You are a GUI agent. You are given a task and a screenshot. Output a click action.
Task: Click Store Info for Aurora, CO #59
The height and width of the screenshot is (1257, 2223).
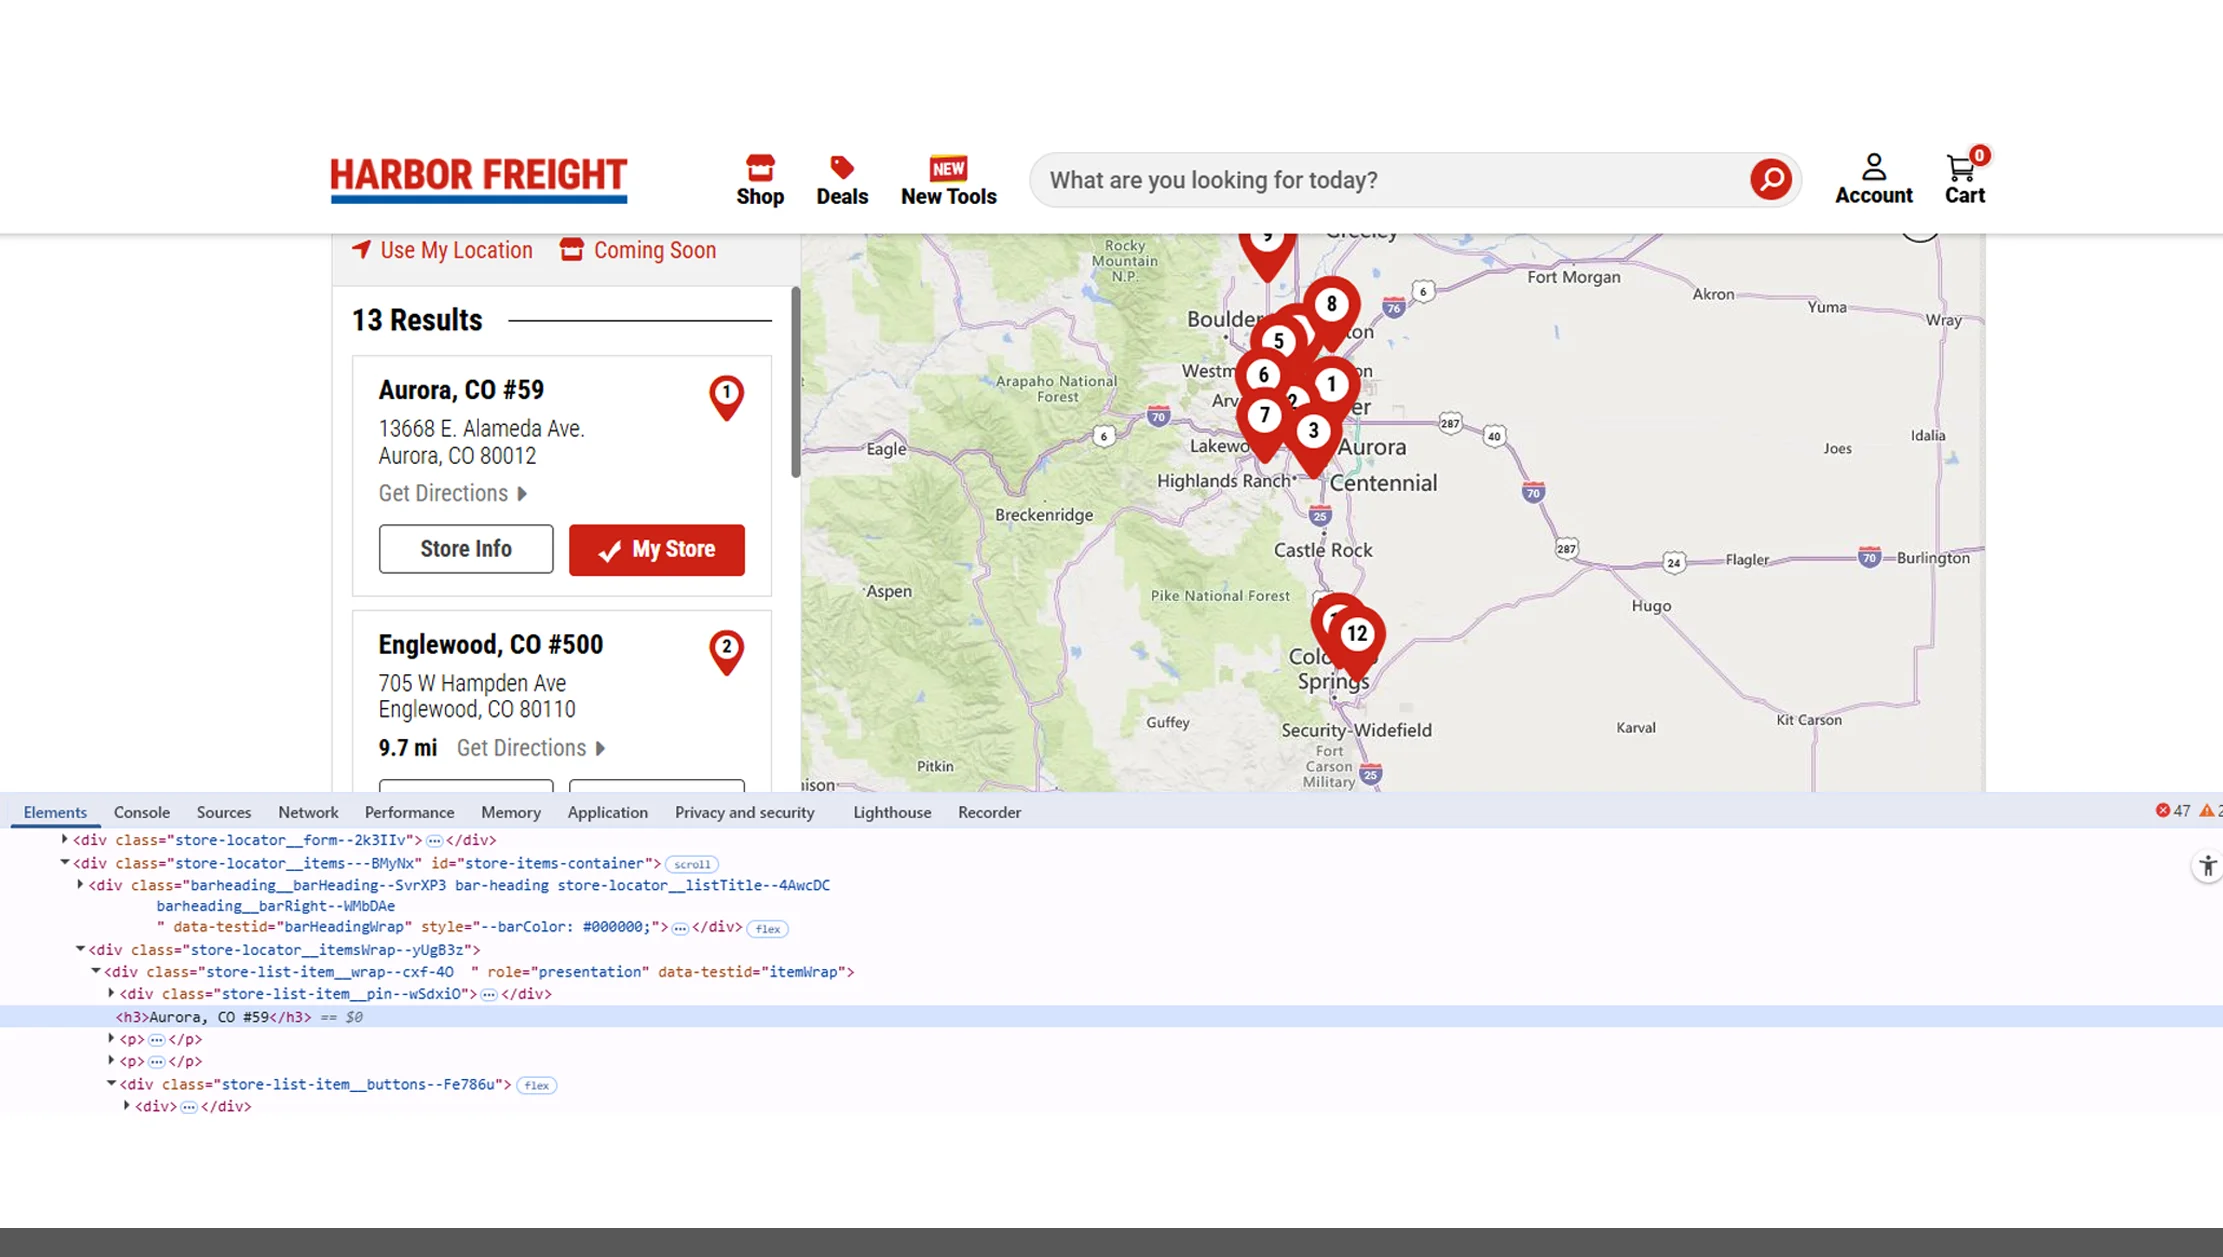point(466,549)
